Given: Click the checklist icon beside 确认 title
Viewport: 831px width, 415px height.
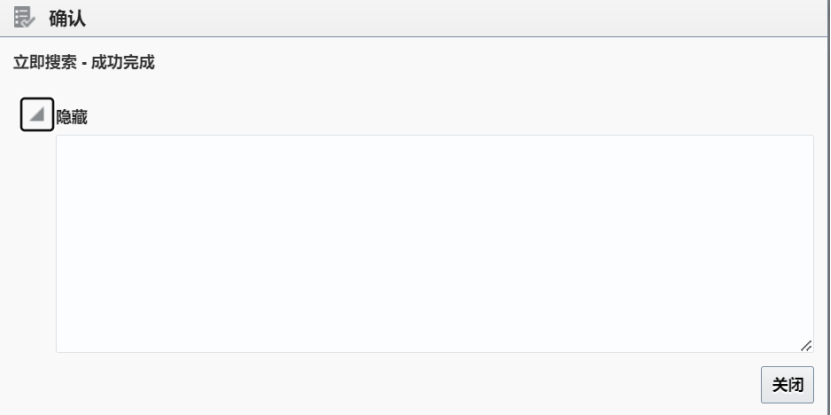Looking at the screenshot, I should pos(24,17).
